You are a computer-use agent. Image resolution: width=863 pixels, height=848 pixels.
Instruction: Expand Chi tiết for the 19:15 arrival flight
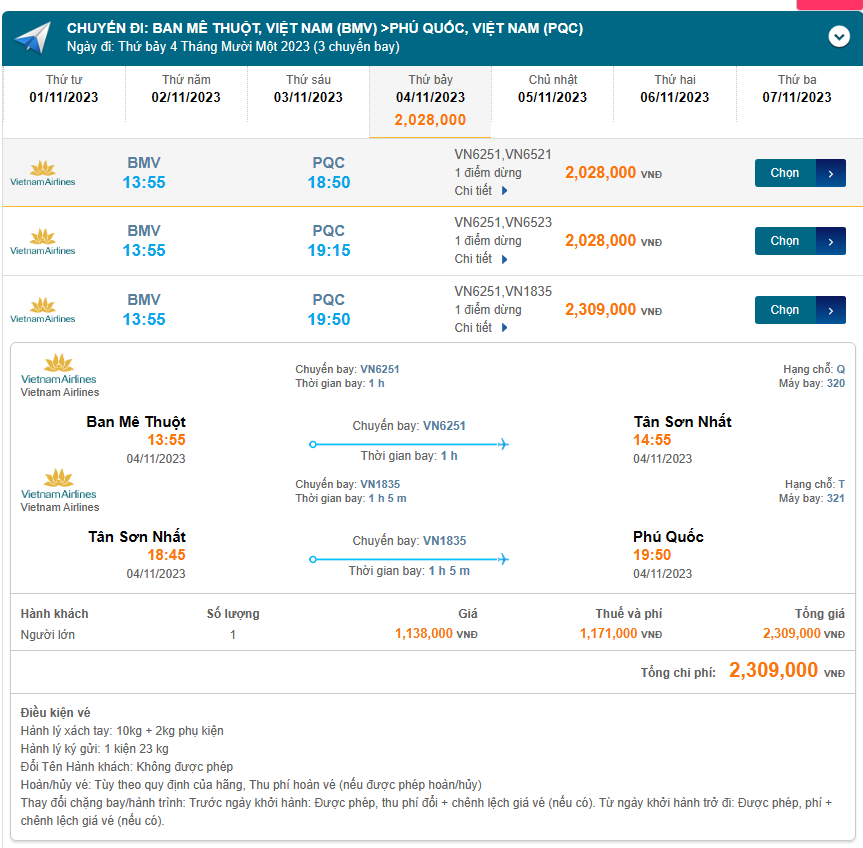472,258
